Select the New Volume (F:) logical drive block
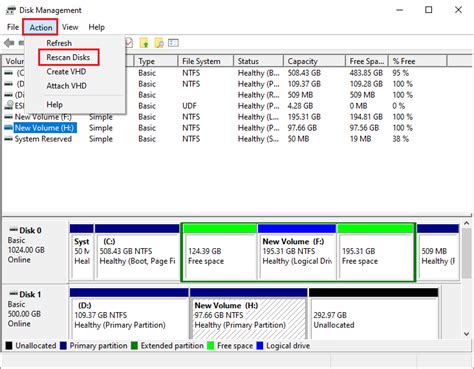The height and width of the screenshot is (369, 474). point(297,252)
